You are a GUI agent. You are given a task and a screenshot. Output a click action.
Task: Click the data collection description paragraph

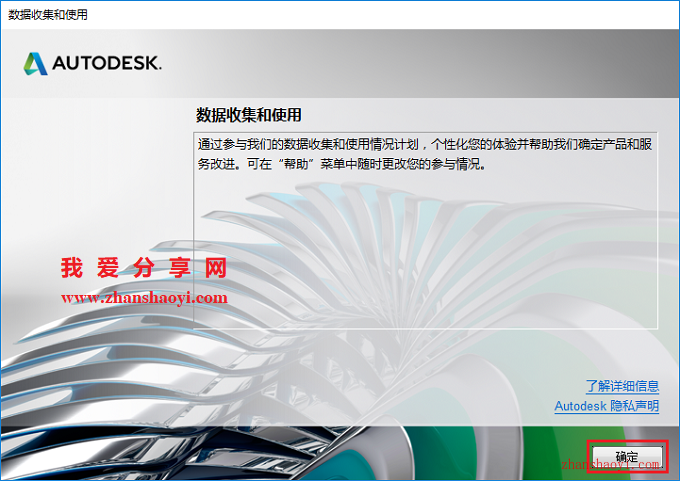click(x=425, y=154)
